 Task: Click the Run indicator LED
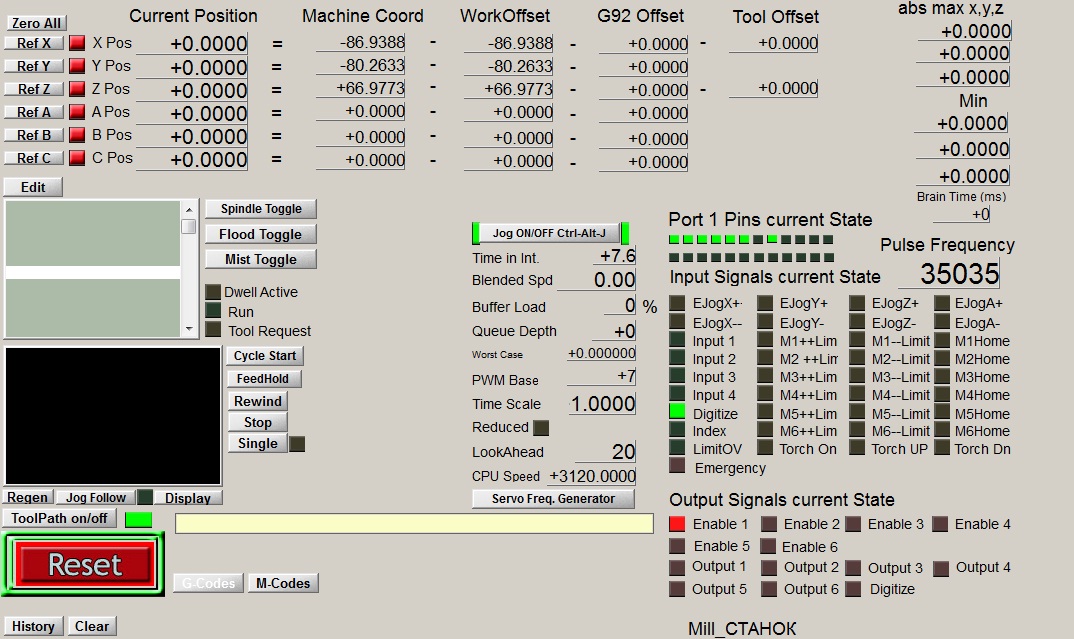213,311
